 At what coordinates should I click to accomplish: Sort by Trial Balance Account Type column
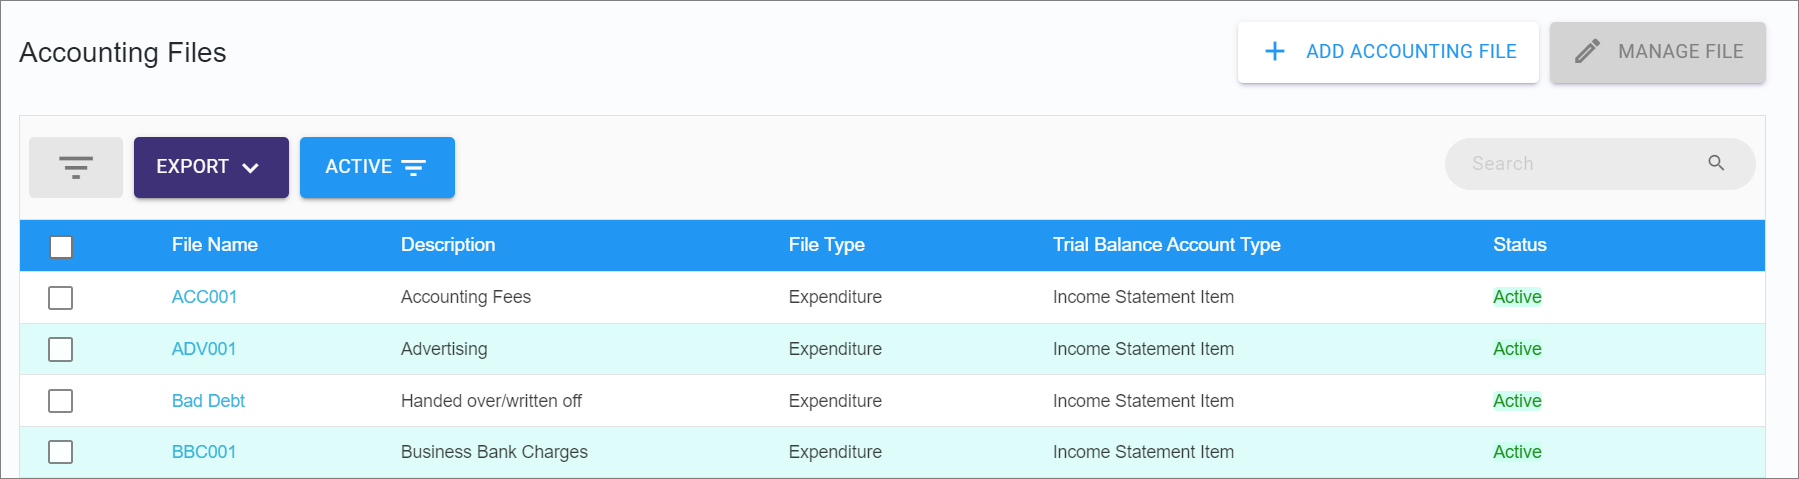(1166, 245)
